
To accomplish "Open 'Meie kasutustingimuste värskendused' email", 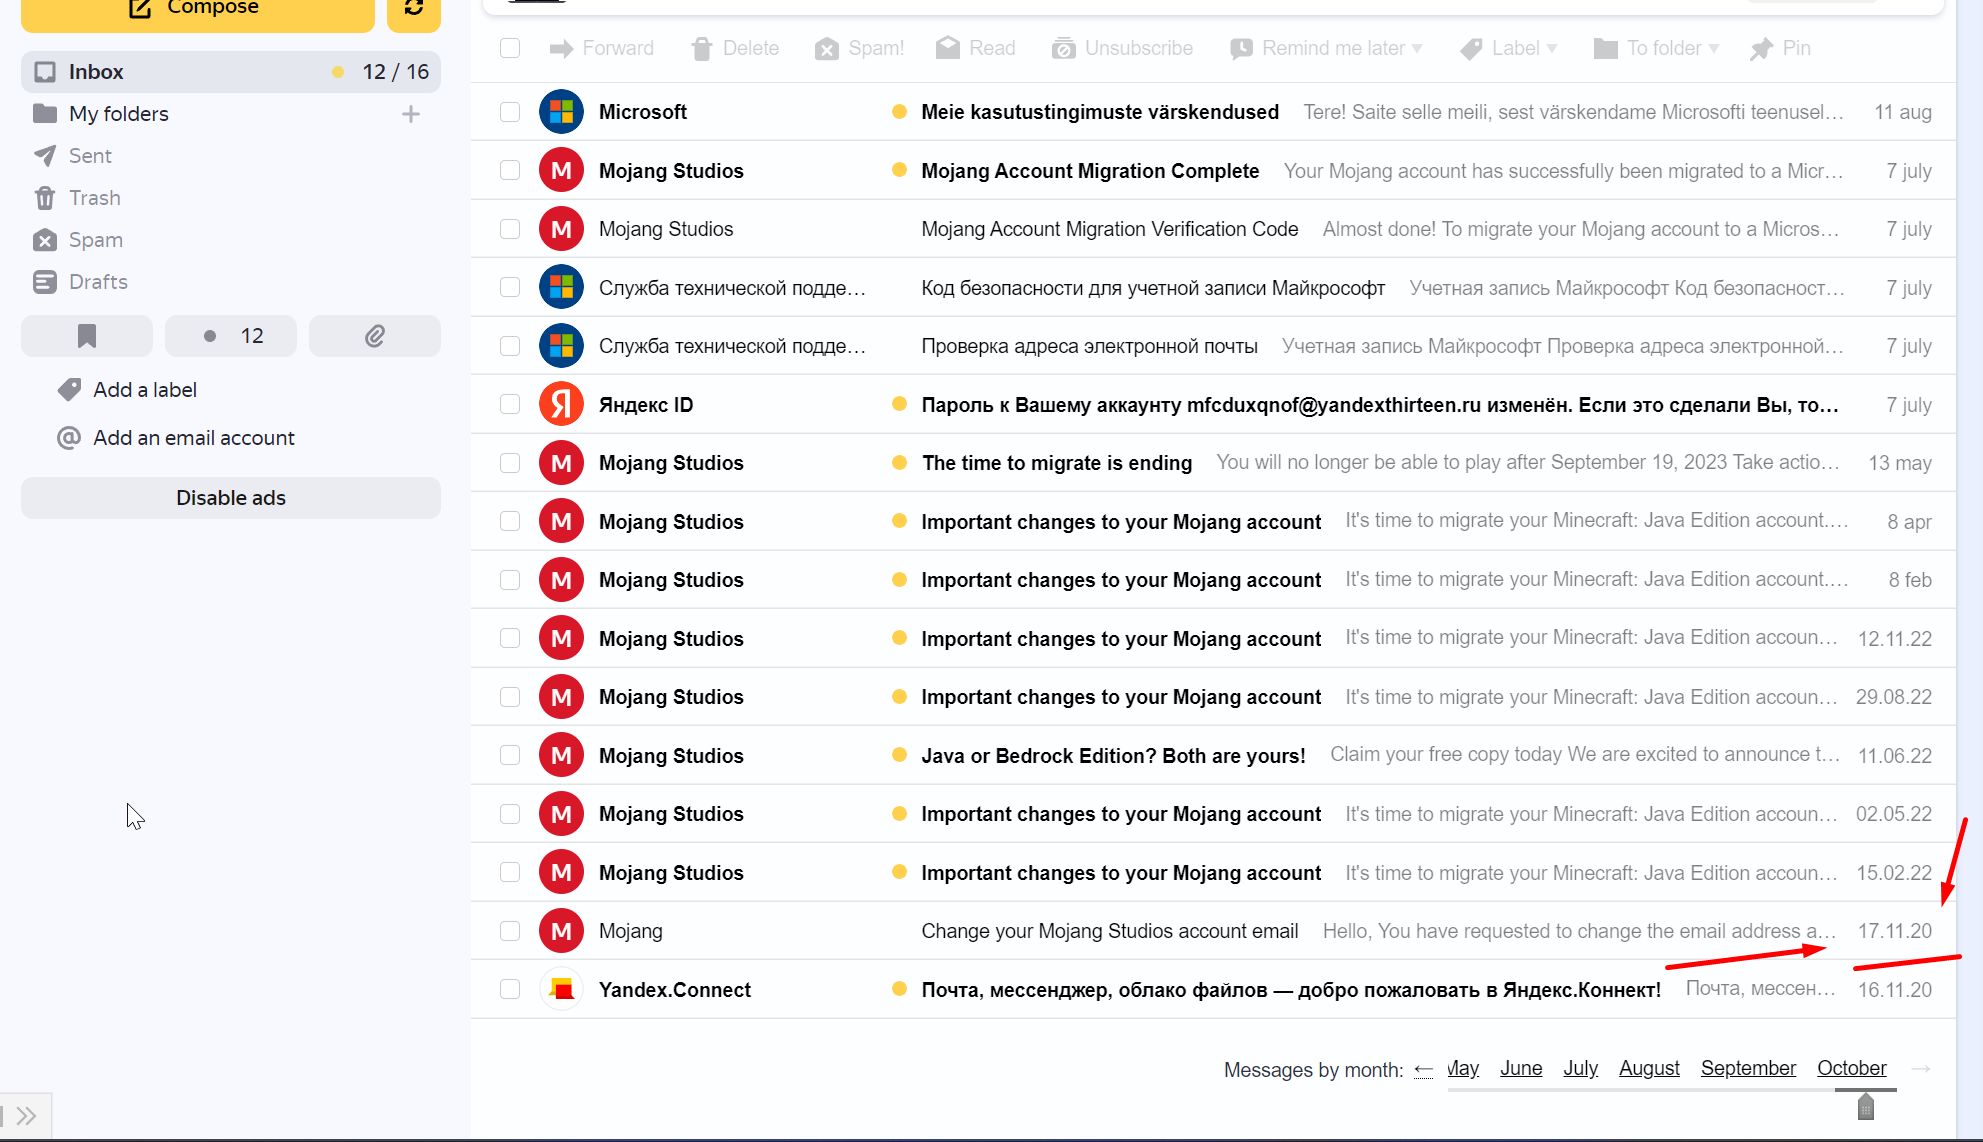I will coord(1100,112).
